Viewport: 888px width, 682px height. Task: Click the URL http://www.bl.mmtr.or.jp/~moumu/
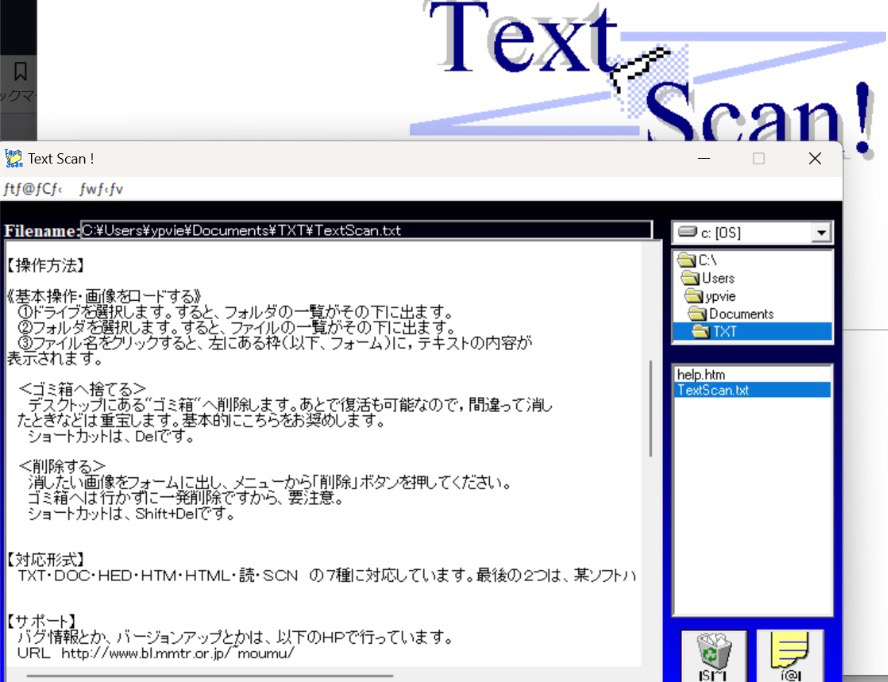pyautogui.click(x=178, y=653)
